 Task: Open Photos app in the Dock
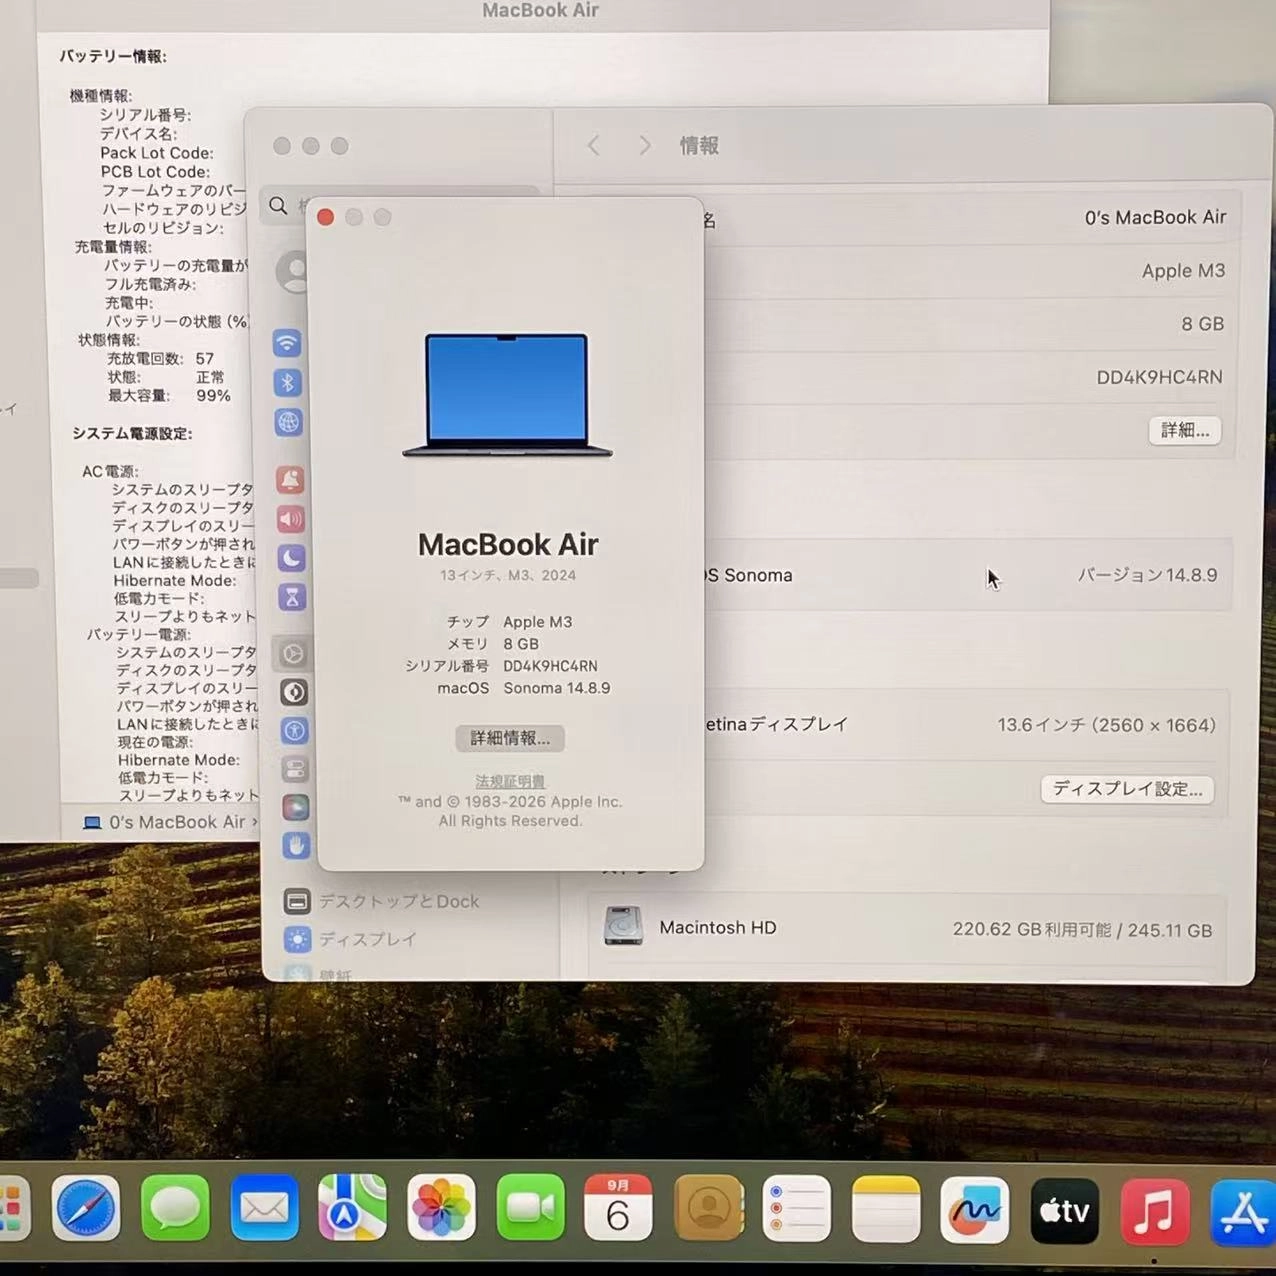pos(441,1208)
